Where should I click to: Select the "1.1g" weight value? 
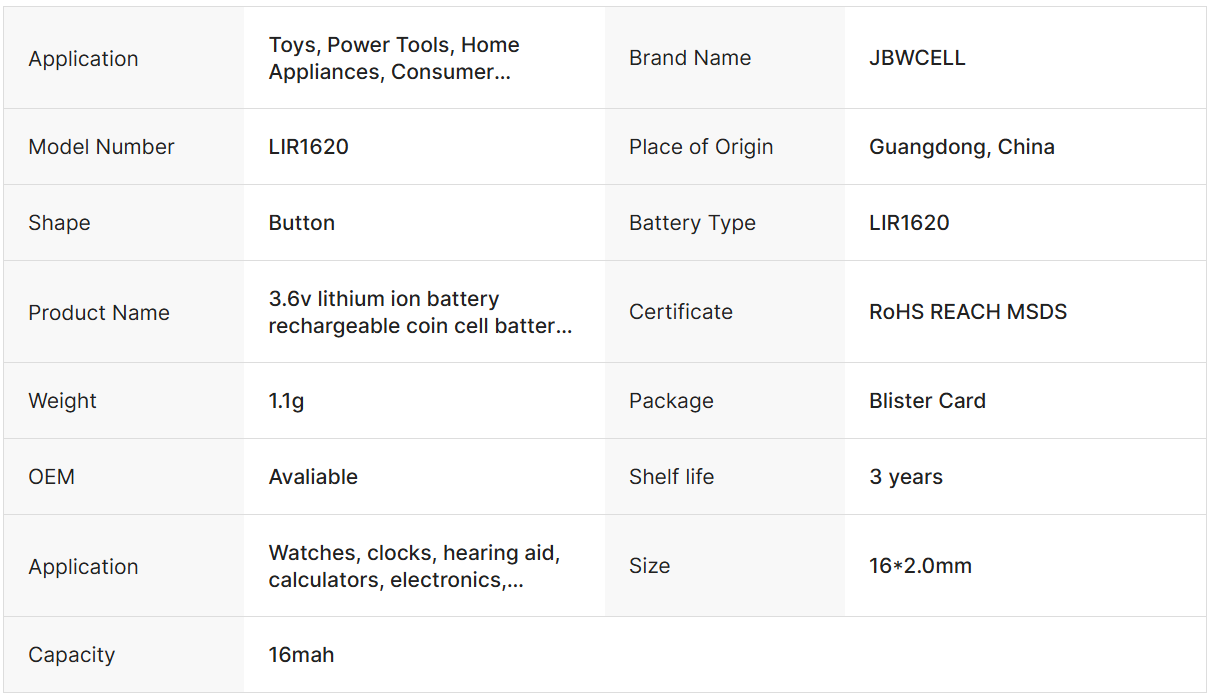pyautogui.click(x=286, y=401)
